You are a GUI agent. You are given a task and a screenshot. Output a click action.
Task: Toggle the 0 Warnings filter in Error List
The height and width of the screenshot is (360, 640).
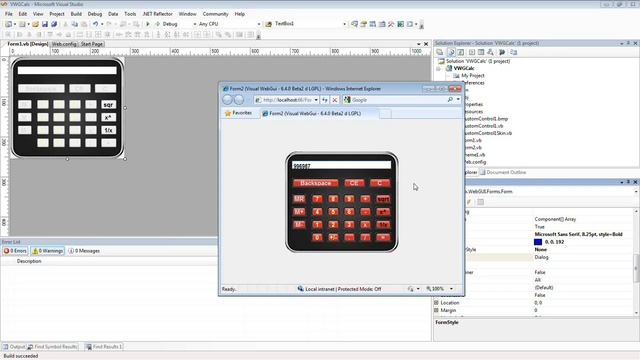coord(48,251)
